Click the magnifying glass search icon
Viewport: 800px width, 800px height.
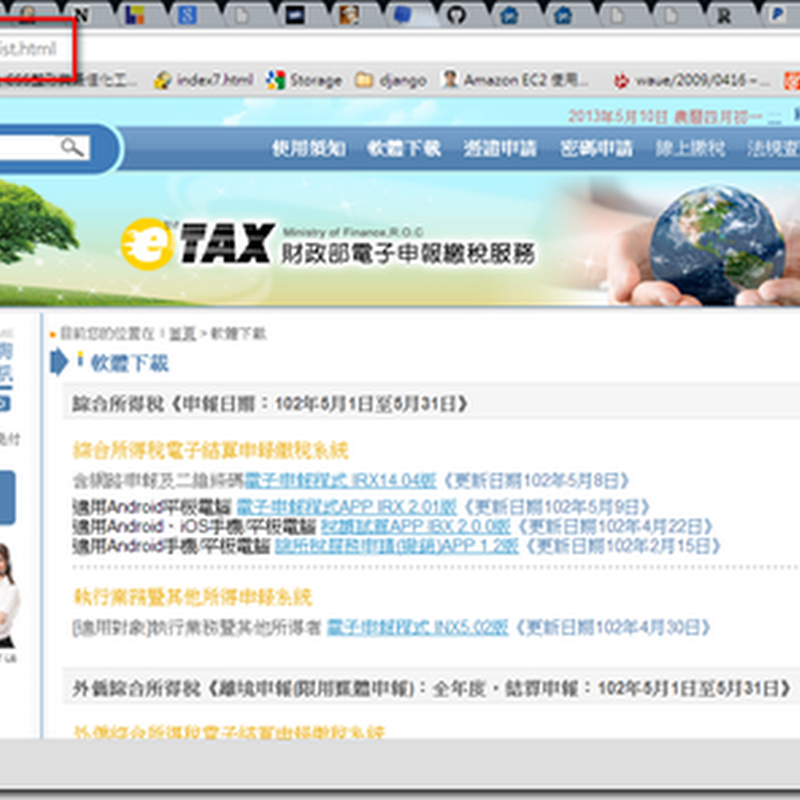(68, 146)
